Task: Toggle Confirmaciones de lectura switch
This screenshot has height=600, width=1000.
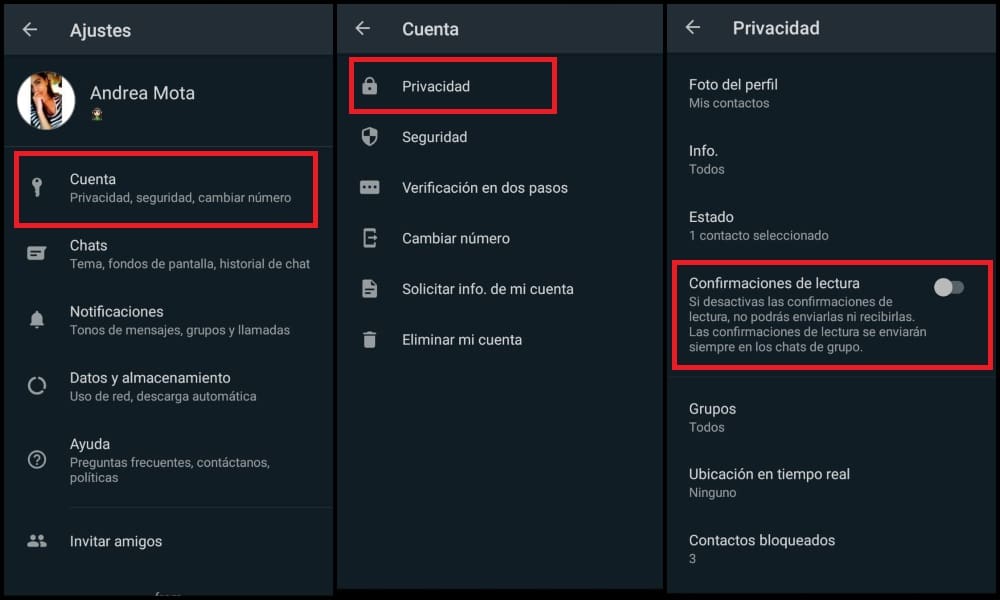Action: (947, 287)
